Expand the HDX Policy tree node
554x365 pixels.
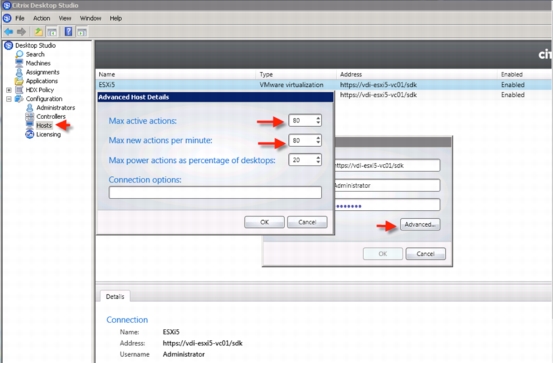coord(9,90)
